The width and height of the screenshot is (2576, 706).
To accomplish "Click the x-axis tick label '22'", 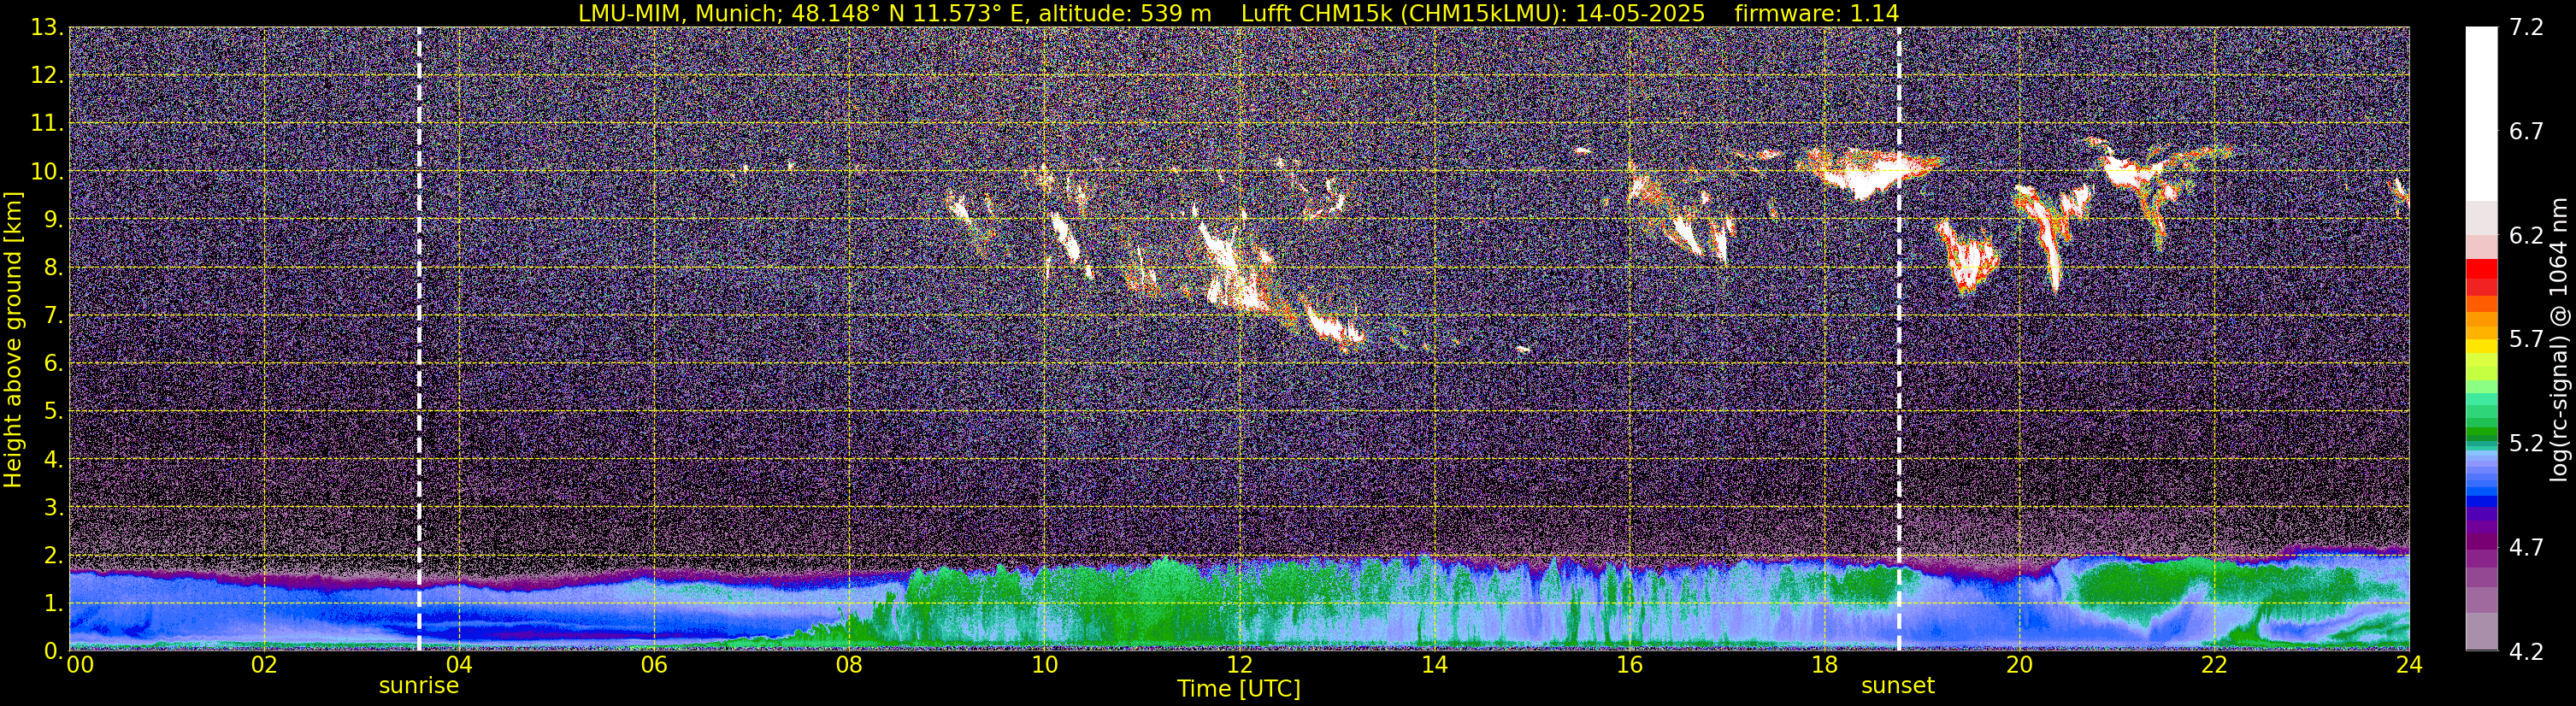I will [2214, 665].
